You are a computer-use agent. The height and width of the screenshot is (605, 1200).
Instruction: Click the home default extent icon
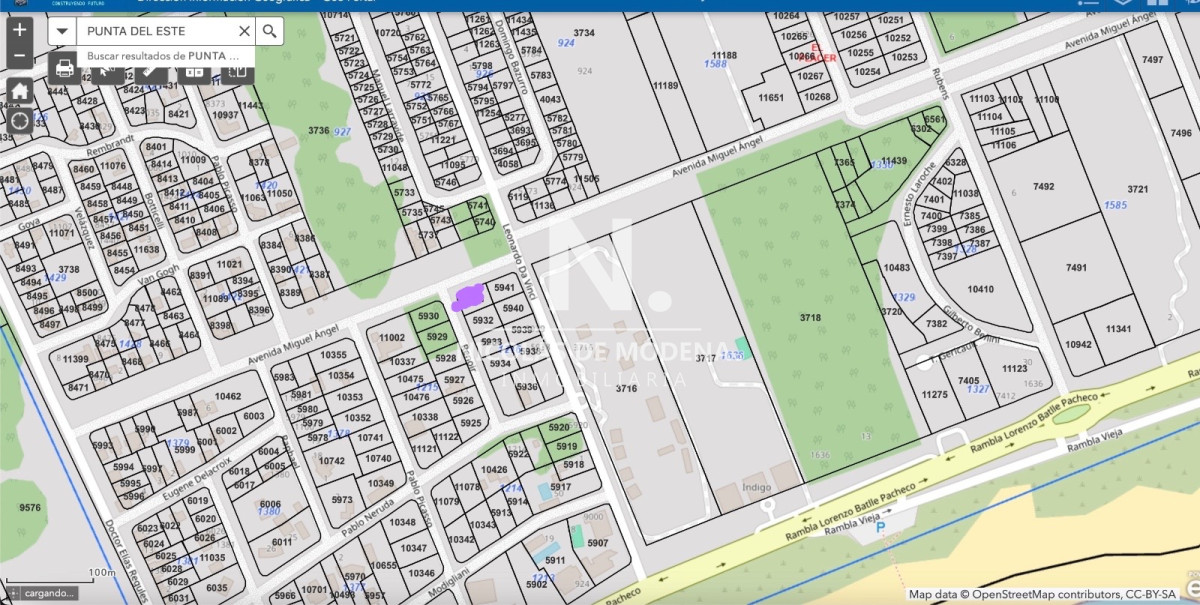pyautogui.click(x=19, y=91)
